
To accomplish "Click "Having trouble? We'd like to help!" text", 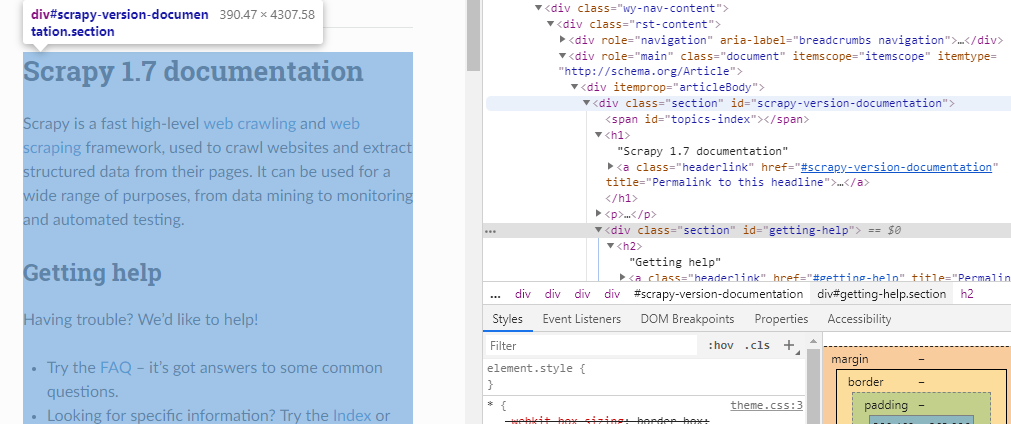I will pyautogui.click(x=141, y=320).
